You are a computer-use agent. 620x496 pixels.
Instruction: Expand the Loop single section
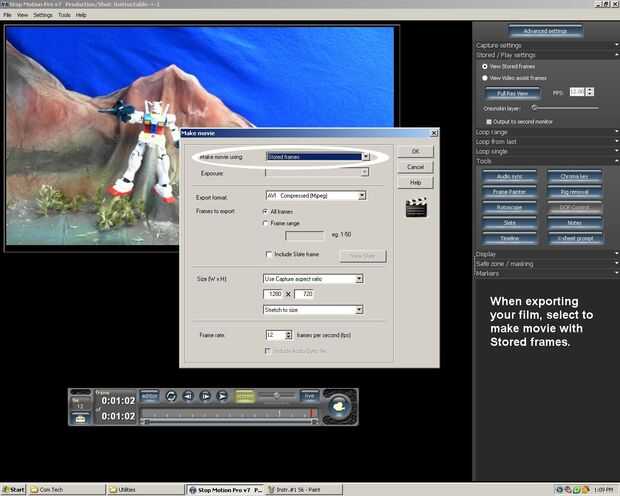[546, 151]
